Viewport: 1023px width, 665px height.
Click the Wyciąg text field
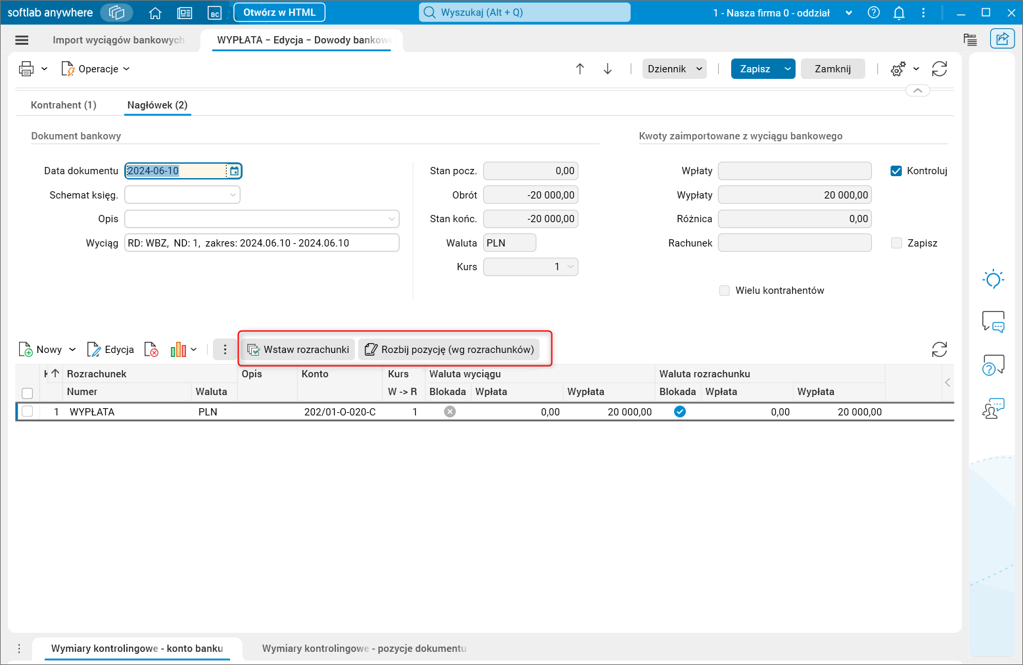click(262, 243)
